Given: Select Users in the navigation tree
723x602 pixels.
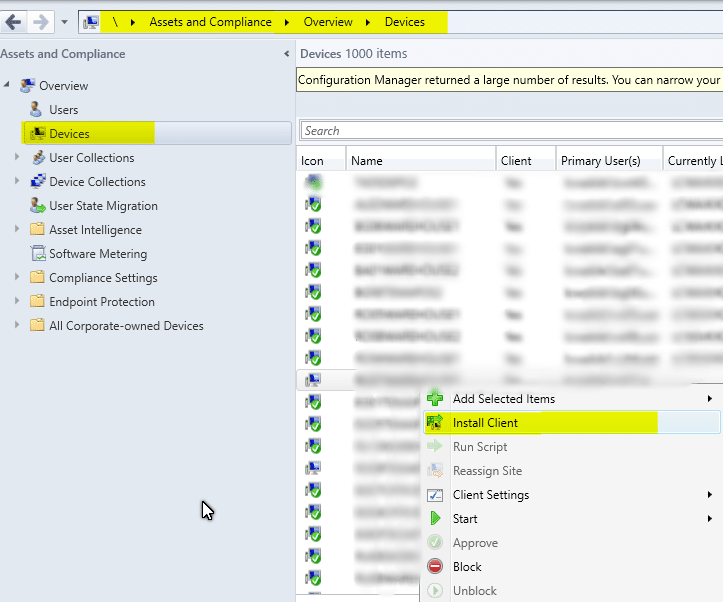Looking at the screenshot, I should tap(64, 110).
